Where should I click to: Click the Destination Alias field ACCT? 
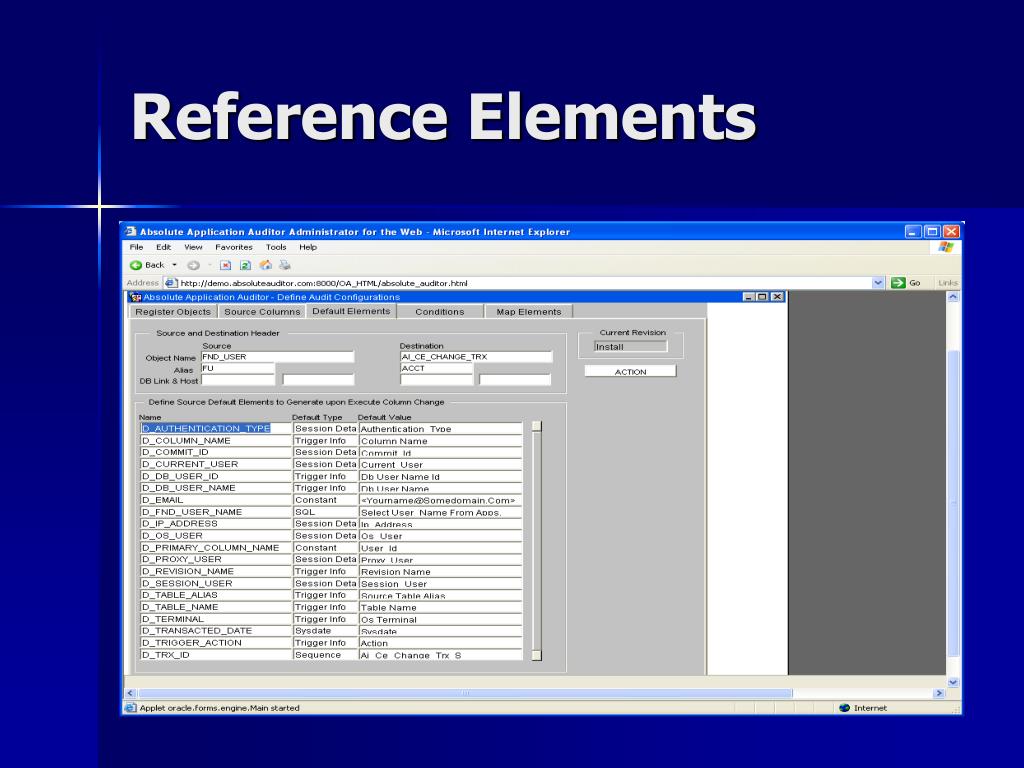(x=436, y=368)
